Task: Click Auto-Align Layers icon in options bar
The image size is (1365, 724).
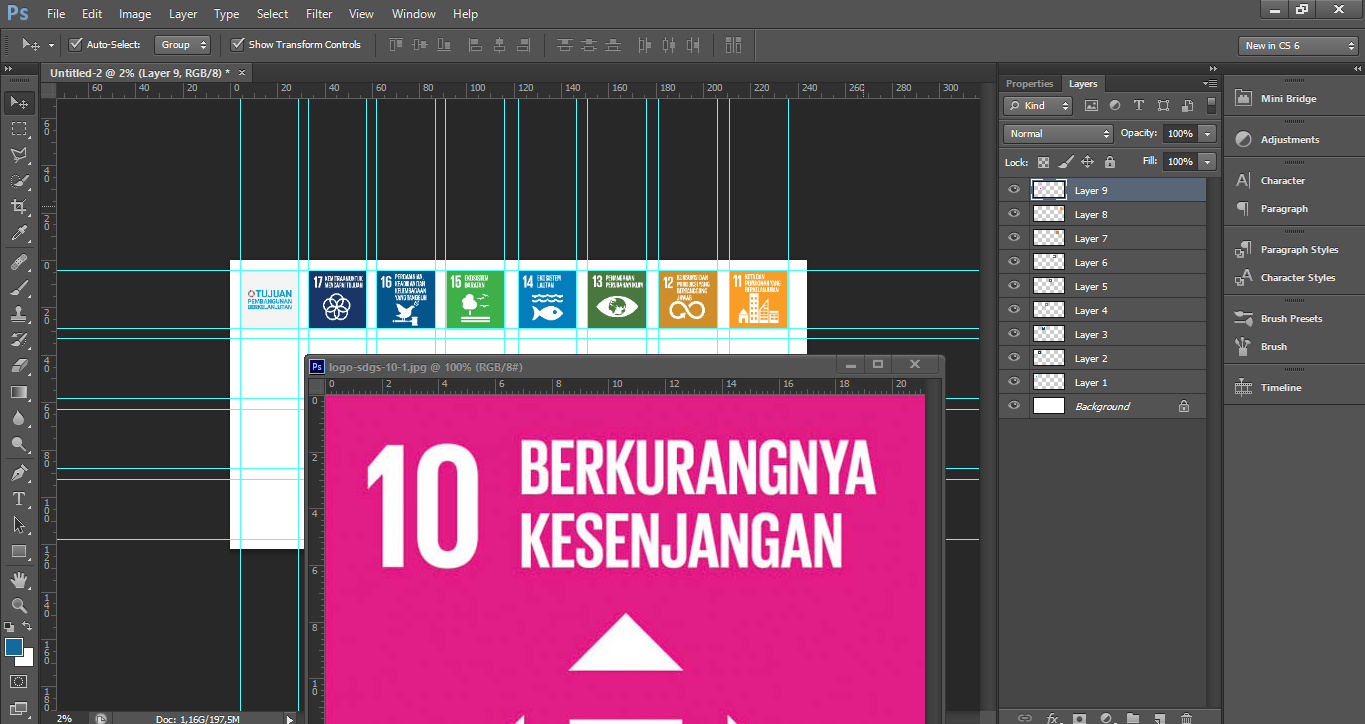Action: [733, 45]
